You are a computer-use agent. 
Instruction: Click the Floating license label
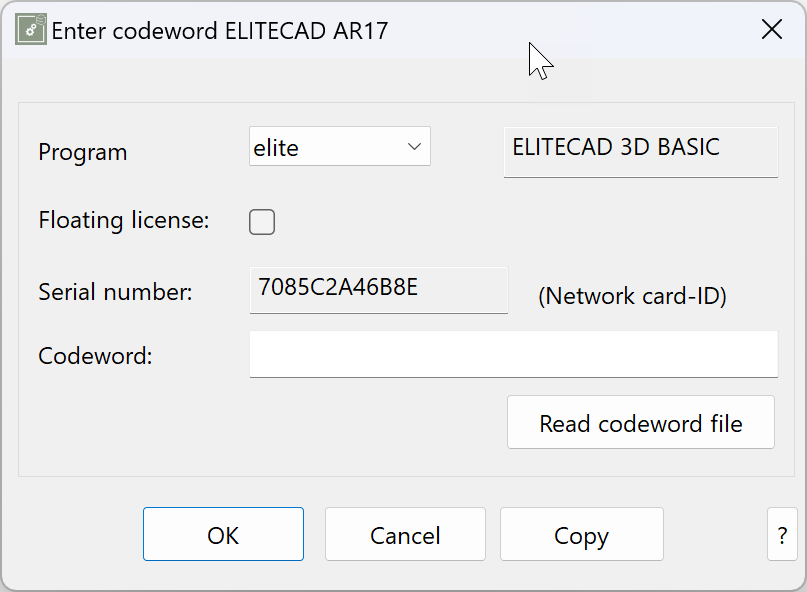click(123, 220)
